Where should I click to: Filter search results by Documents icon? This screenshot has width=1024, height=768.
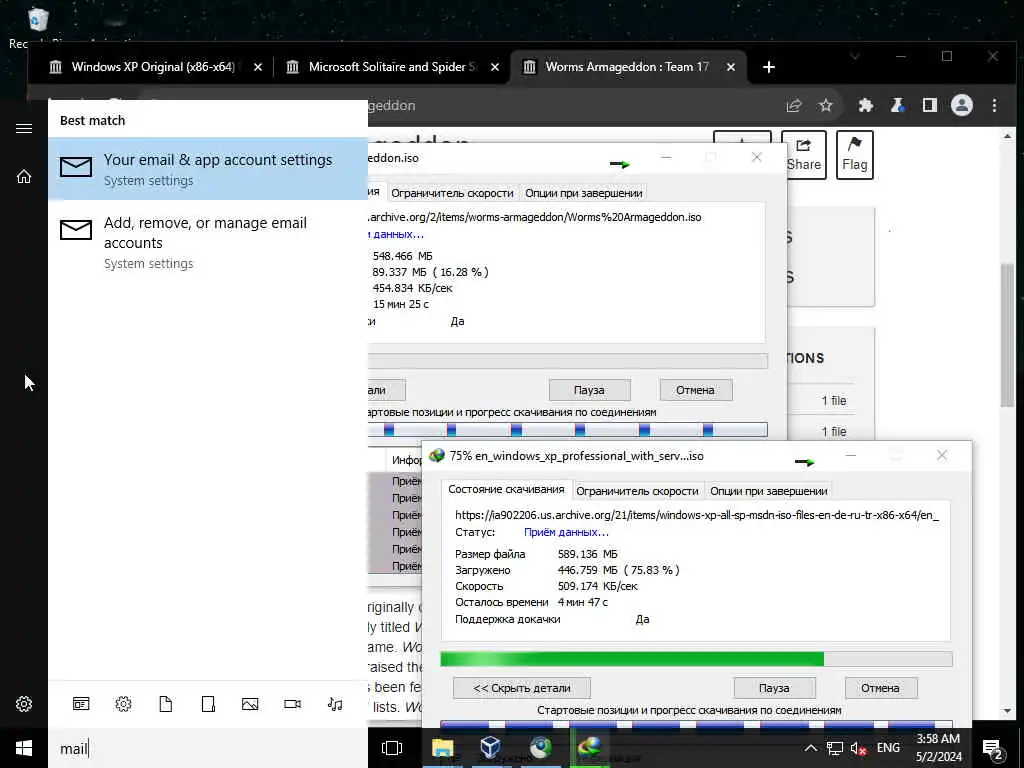166,704
